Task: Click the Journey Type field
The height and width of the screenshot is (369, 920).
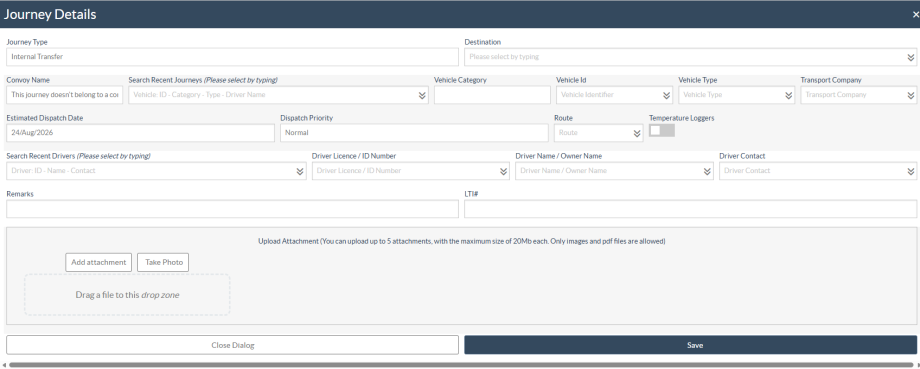Action: coord(232,57)
